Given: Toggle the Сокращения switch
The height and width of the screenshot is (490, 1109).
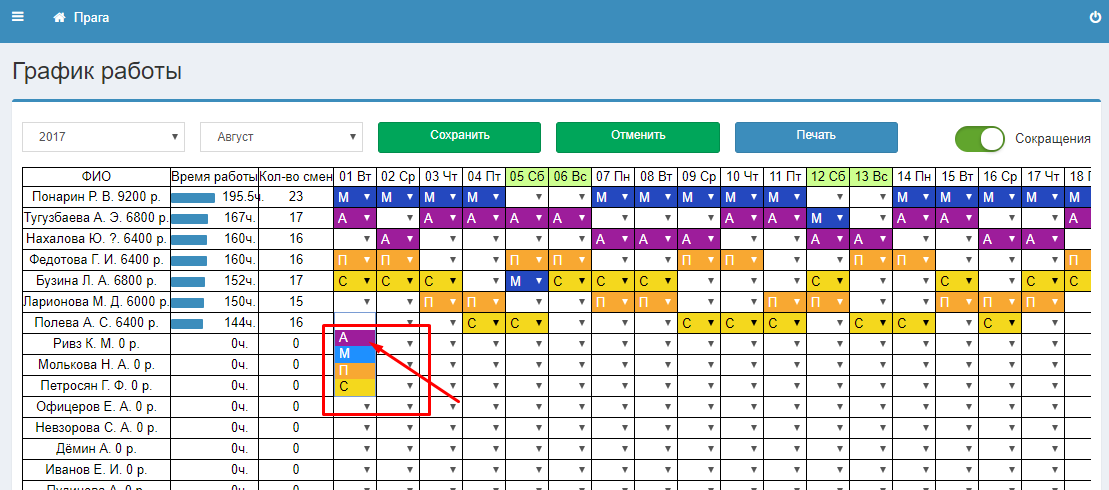Looking at the screenshot, I should (980, 139).
